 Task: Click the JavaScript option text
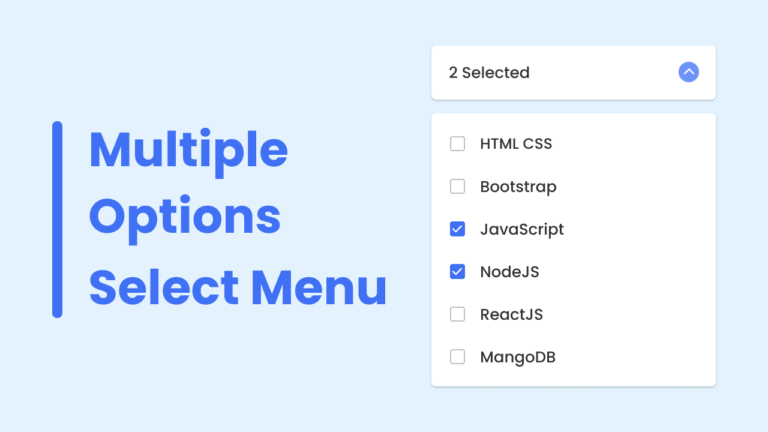[x=522, y=229]
